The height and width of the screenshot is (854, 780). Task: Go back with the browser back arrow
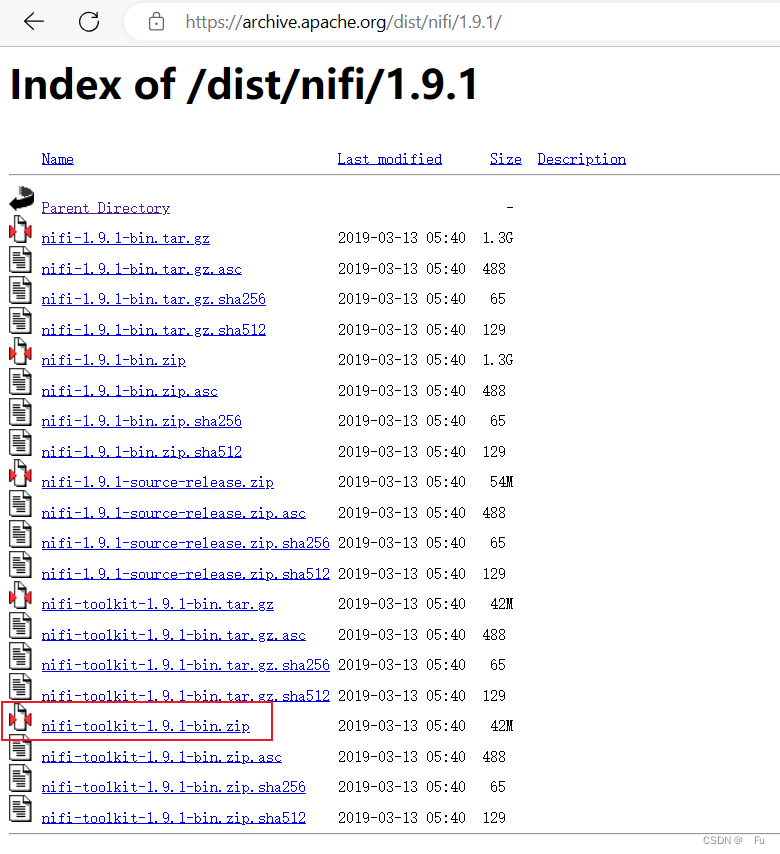click(x=34, y=22)
